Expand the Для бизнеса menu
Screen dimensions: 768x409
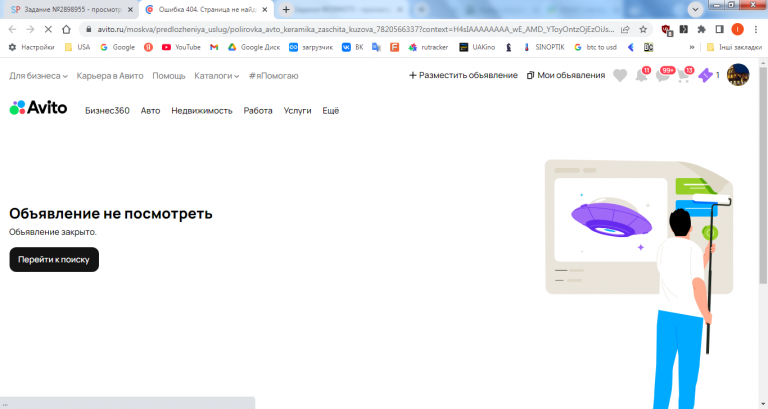click(38, 76)
